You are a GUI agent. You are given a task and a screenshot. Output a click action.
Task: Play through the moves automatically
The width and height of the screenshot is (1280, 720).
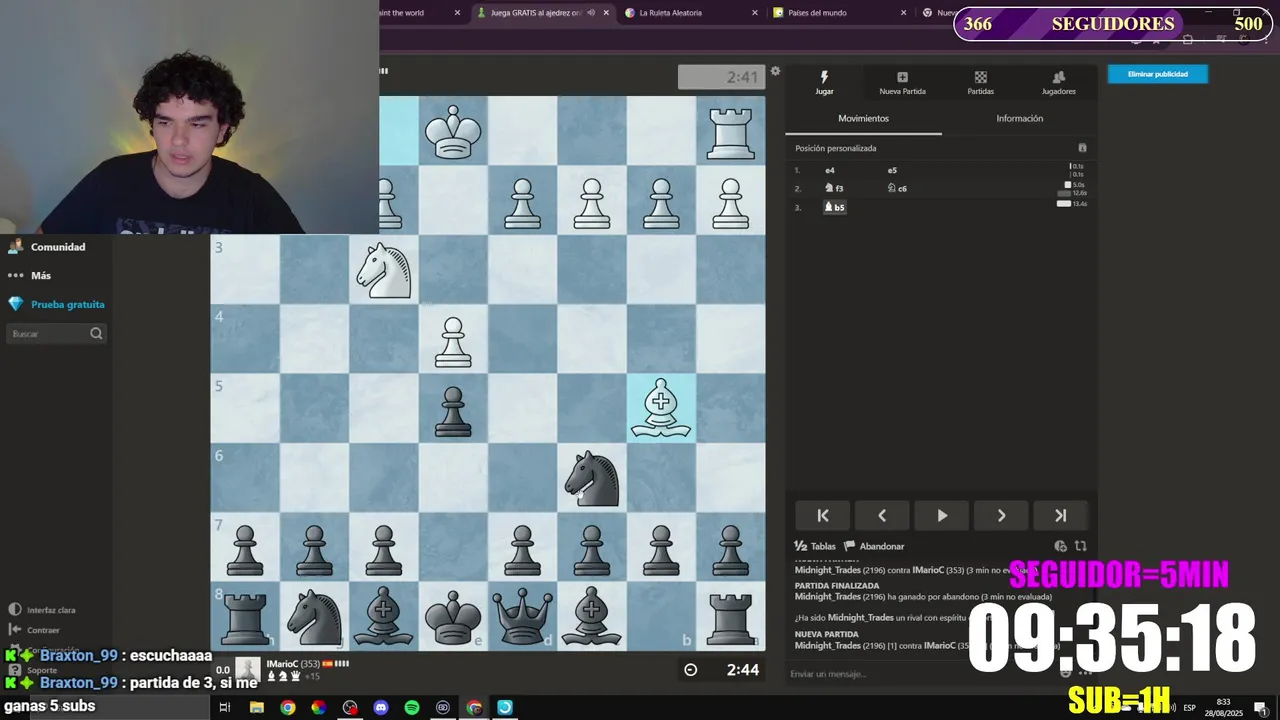pyautogui.click(x=942, y=515)
